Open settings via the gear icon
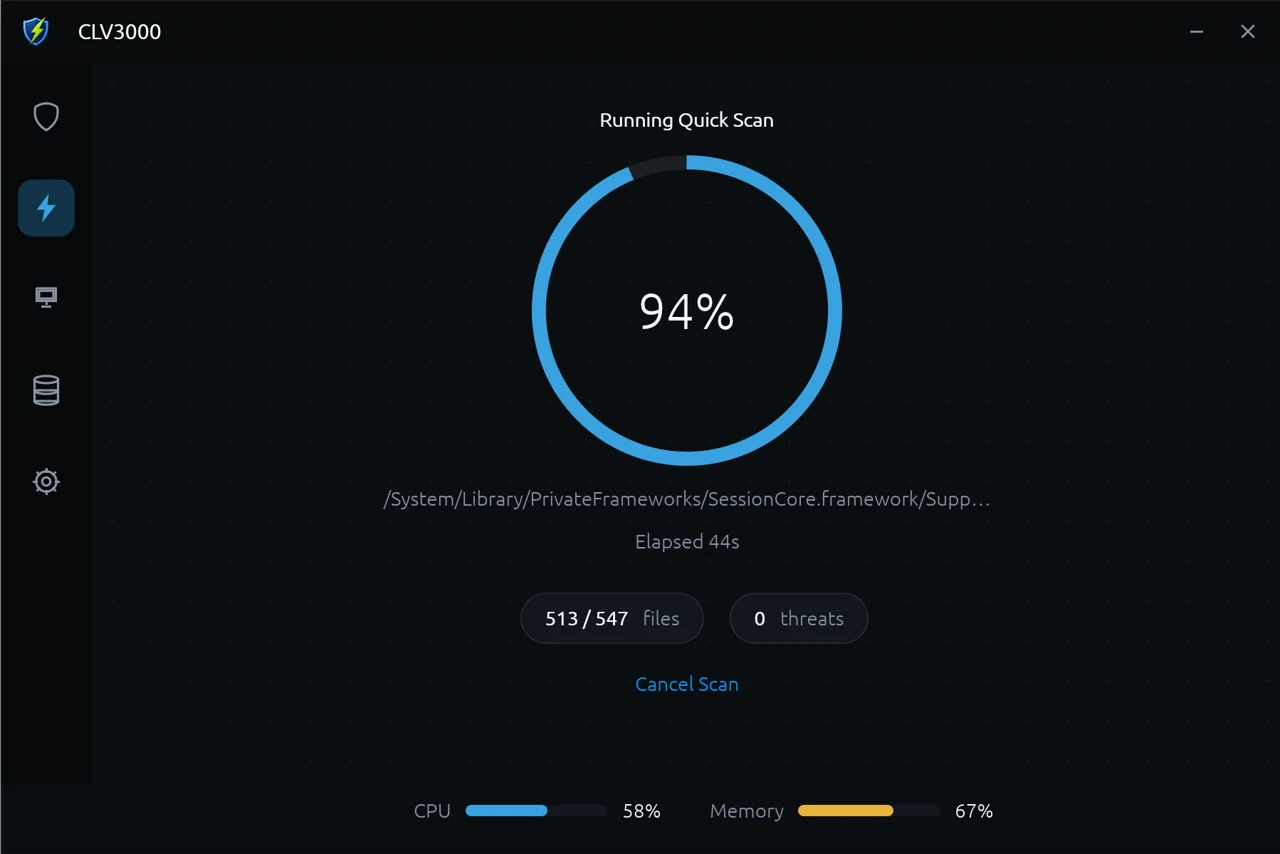The height and width of the screenshot is (854, 1280). [x=46, y=481]
